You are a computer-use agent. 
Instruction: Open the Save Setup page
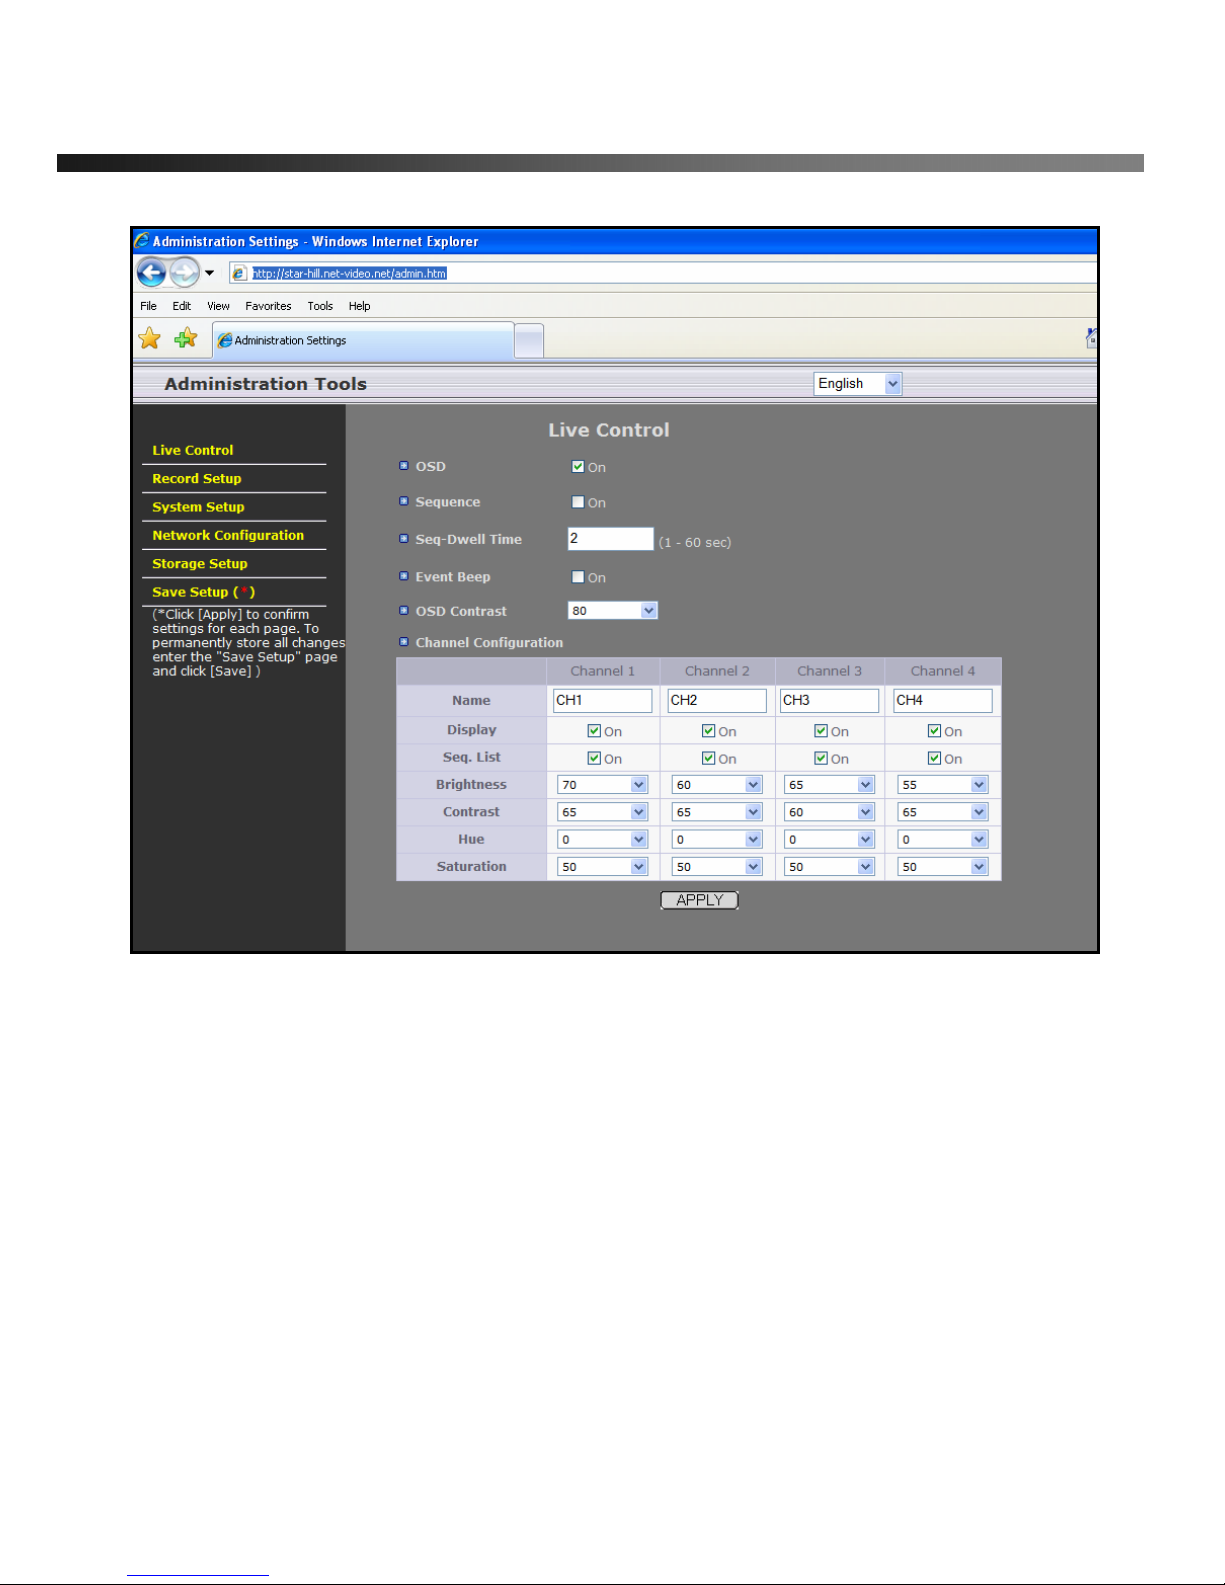[203, 592]
